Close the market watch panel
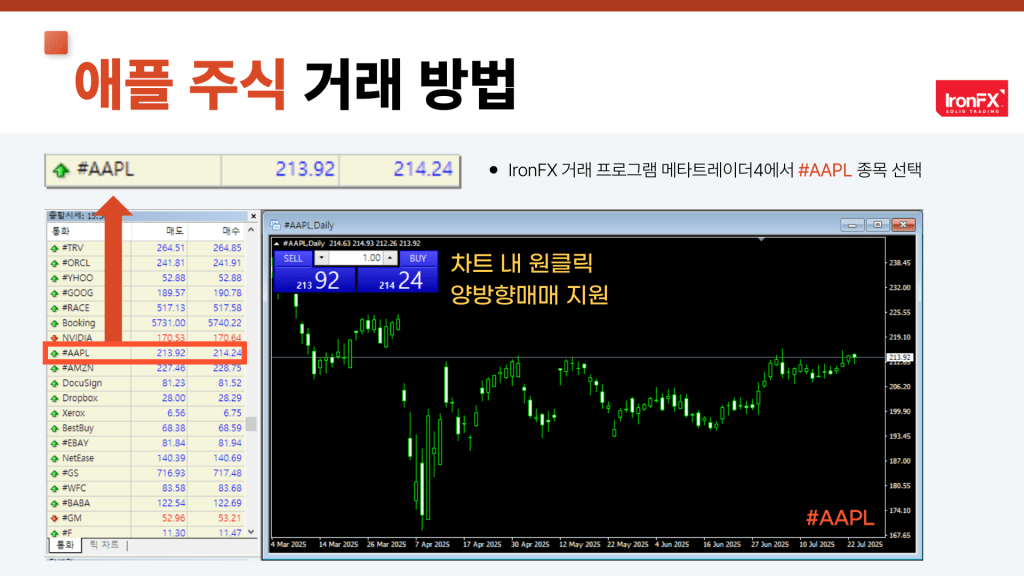The width and height of the screenshot is (1024, 576). (x=253, y=216)
